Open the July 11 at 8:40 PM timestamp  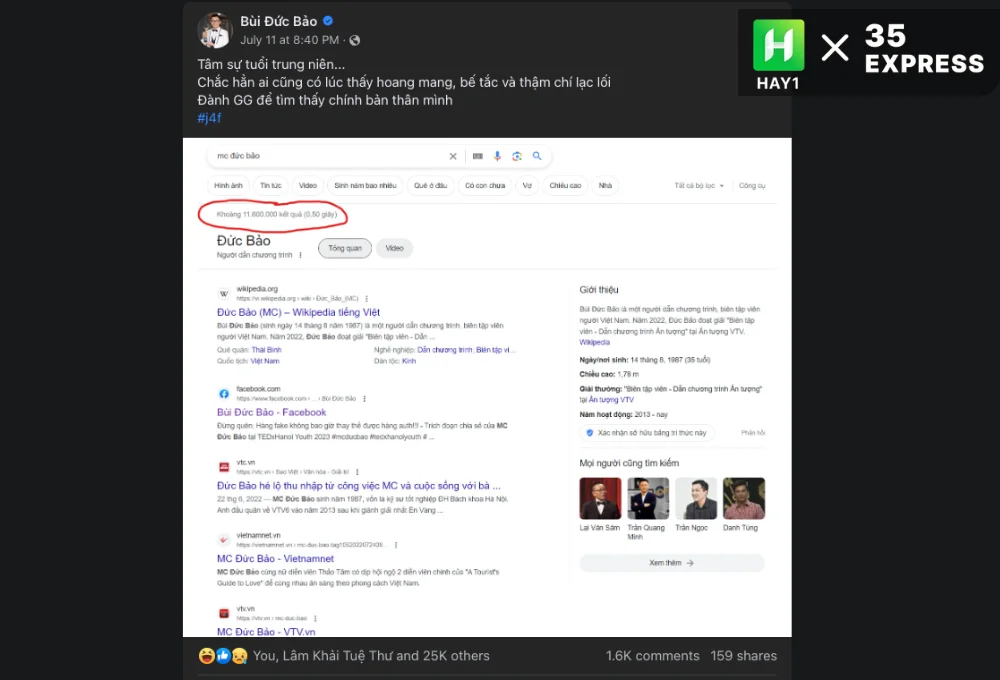click(x=289, y=40)
